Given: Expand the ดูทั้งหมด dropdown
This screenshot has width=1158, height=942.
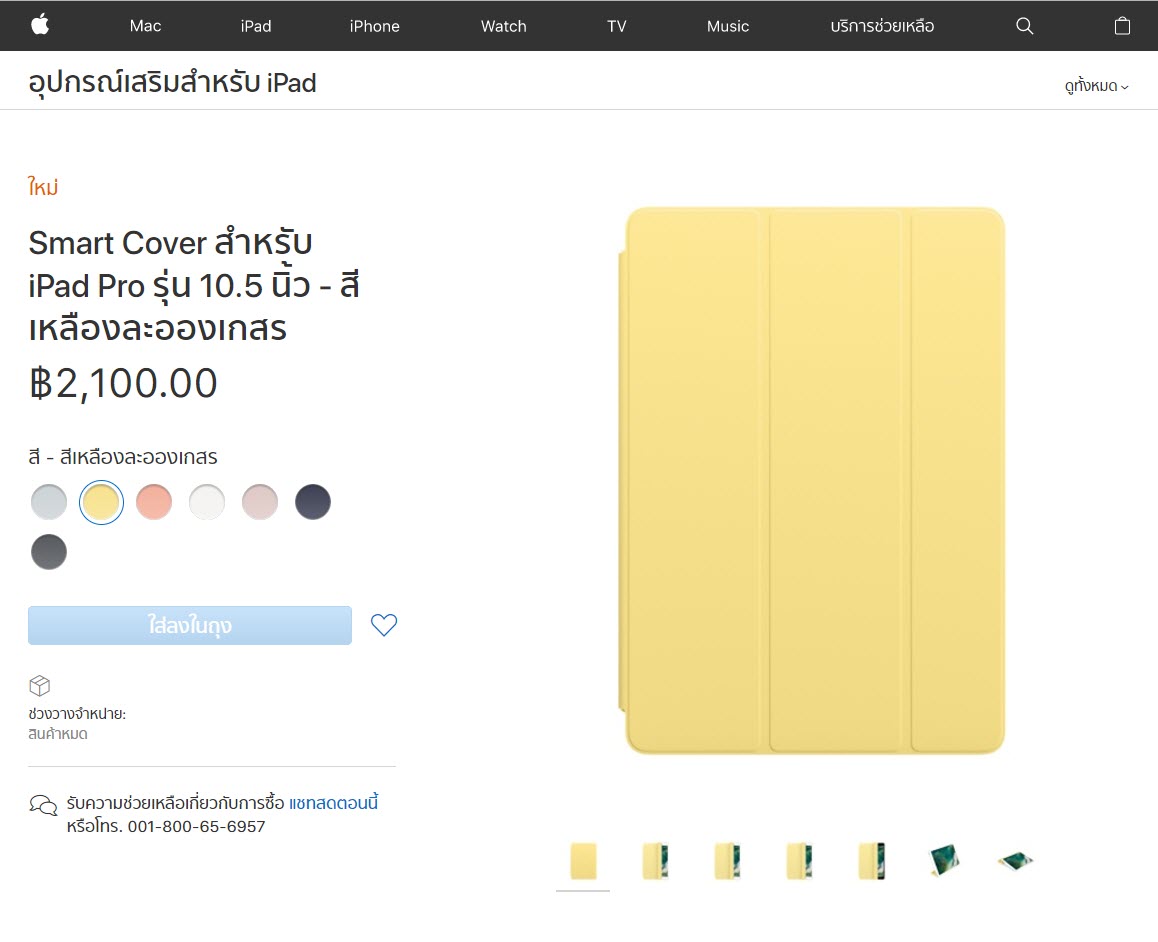Looking at the screenshot, I should (x=1095, y=86).
